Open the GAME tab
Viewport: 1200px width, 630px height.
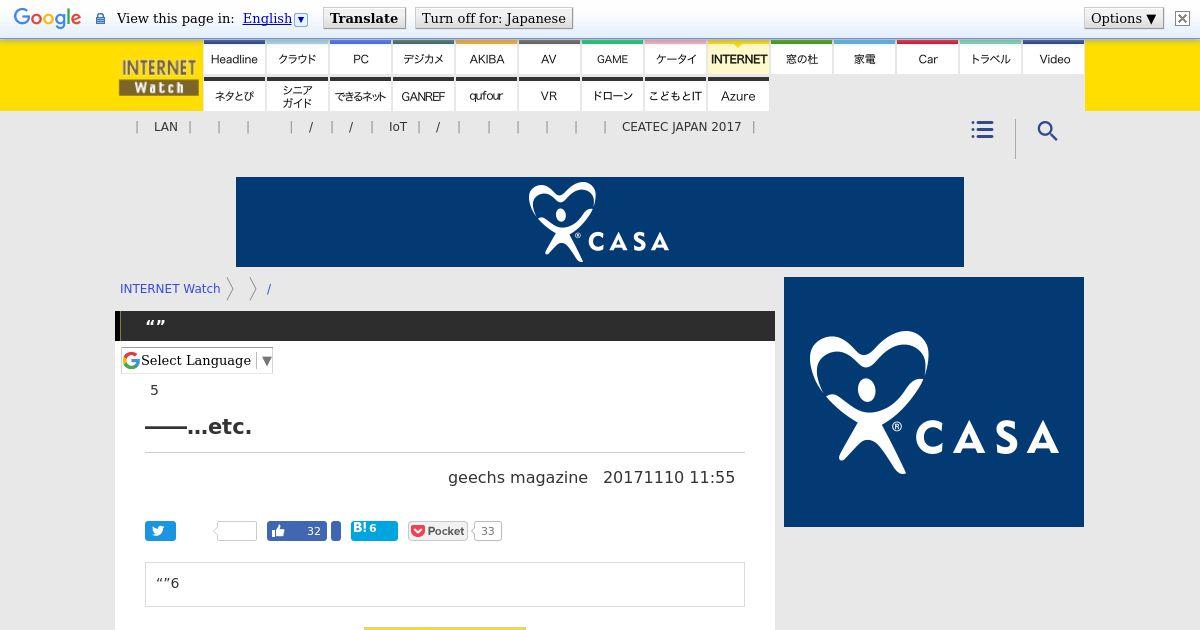[612, 58]
